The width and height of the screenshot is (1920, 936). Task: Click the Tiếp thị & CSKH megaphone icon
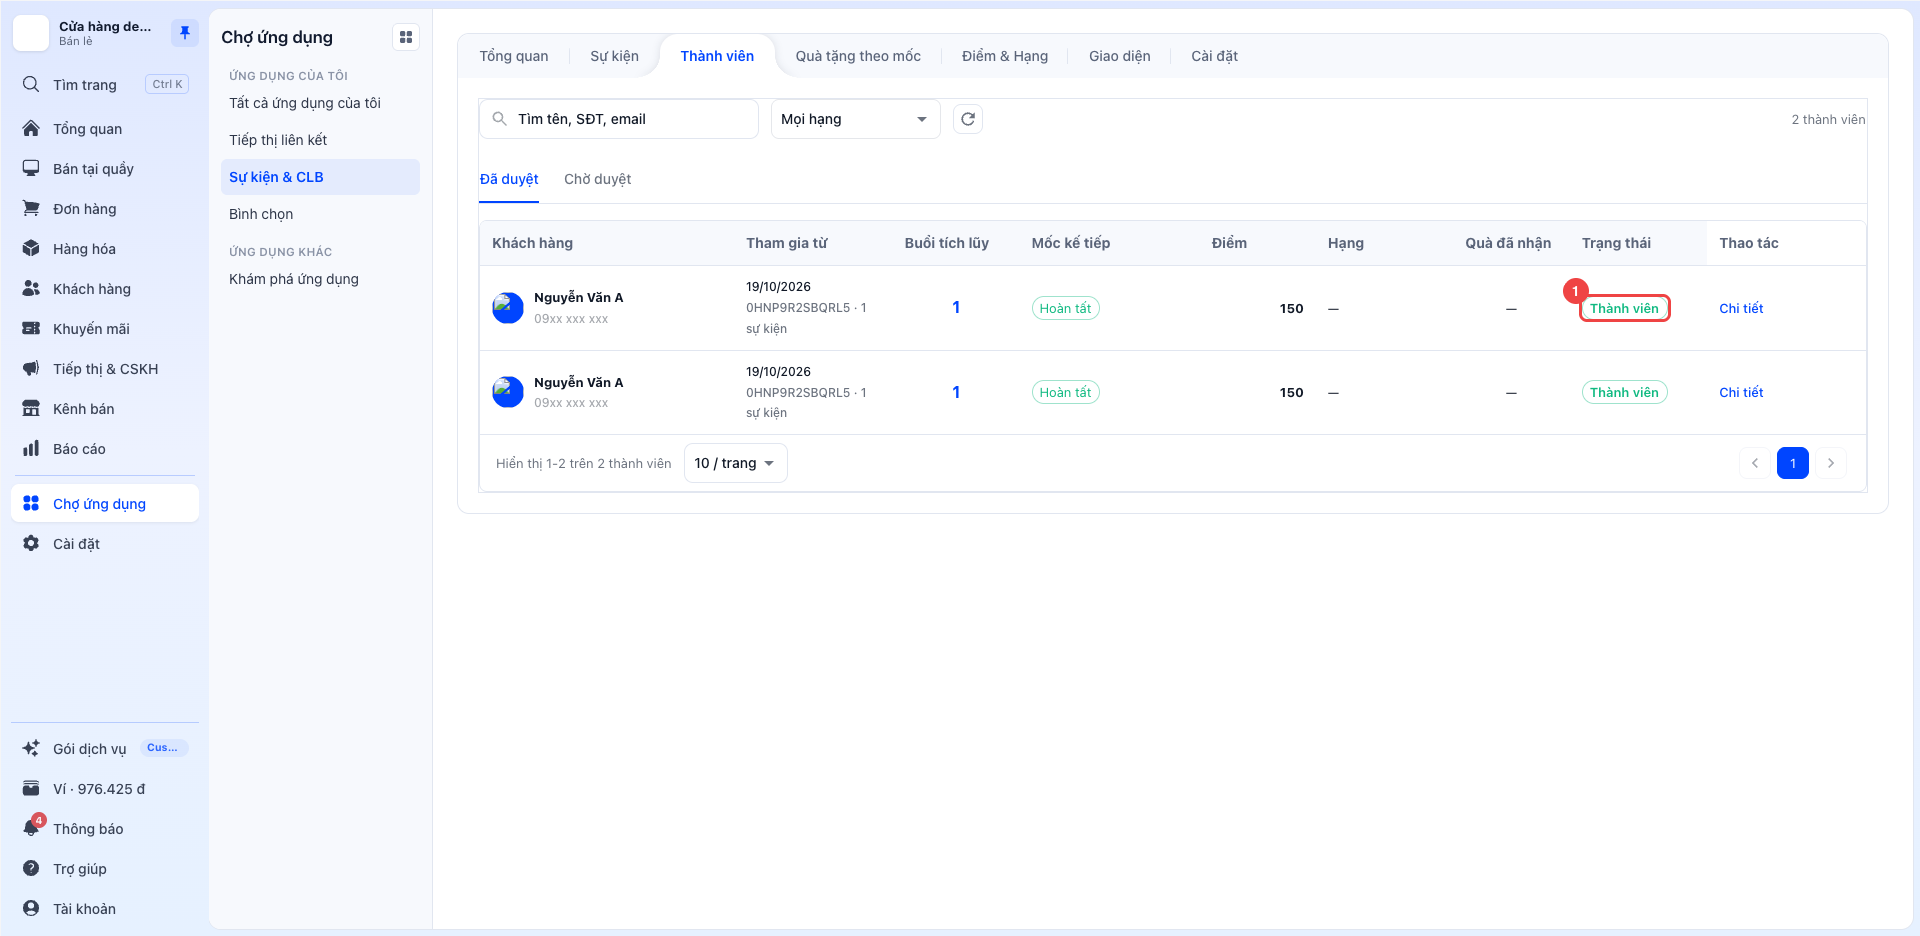click(31, 369)
